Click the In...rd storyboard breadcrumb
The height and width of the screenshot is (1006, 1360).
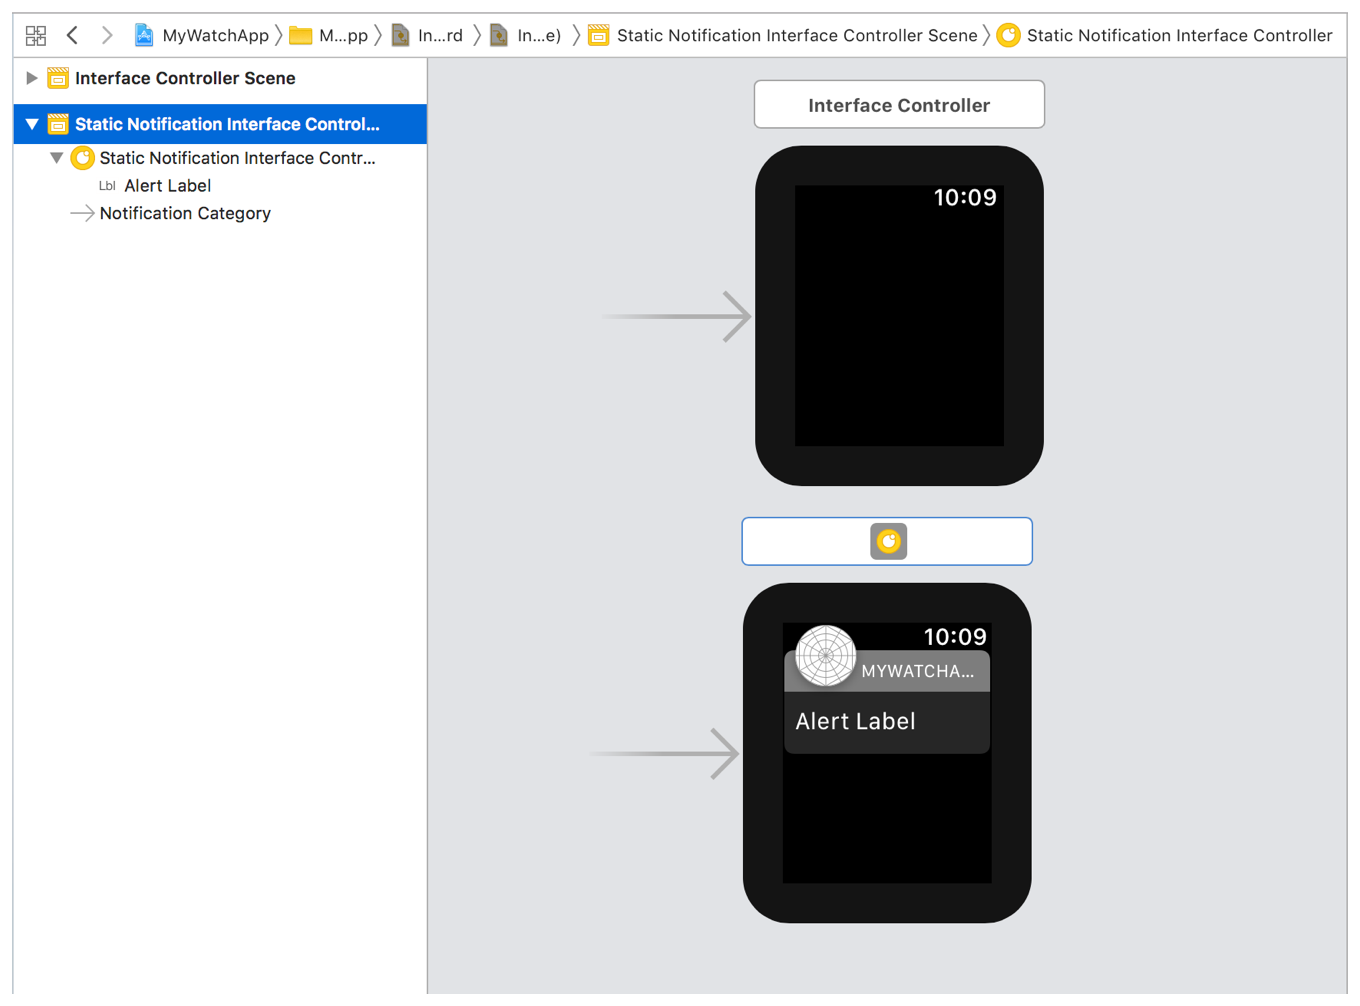click(439, 36)
